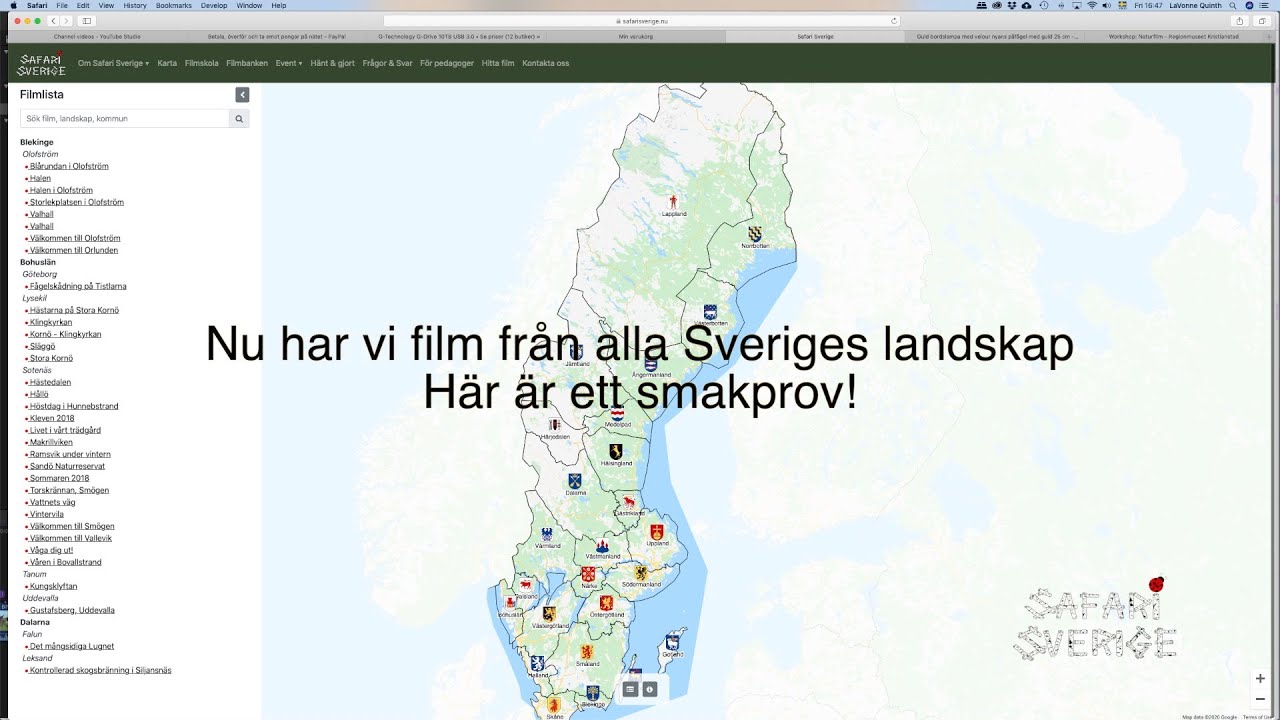Screen dimensions: 1280x720
Task: Open the Småland coat of arms marker
Action: pos(587,652)
